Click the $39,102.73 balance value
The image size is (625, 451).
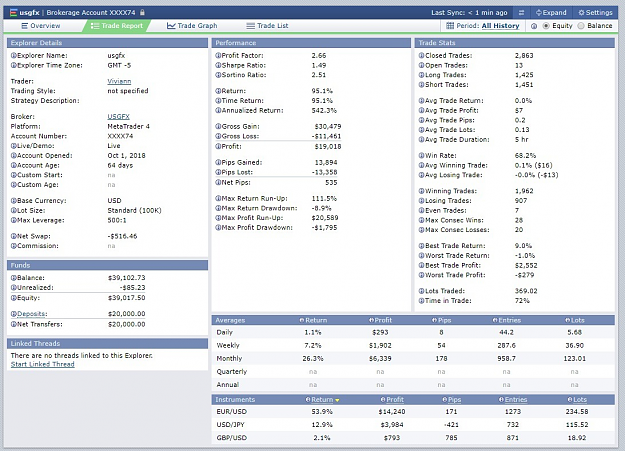coord(126,278)
